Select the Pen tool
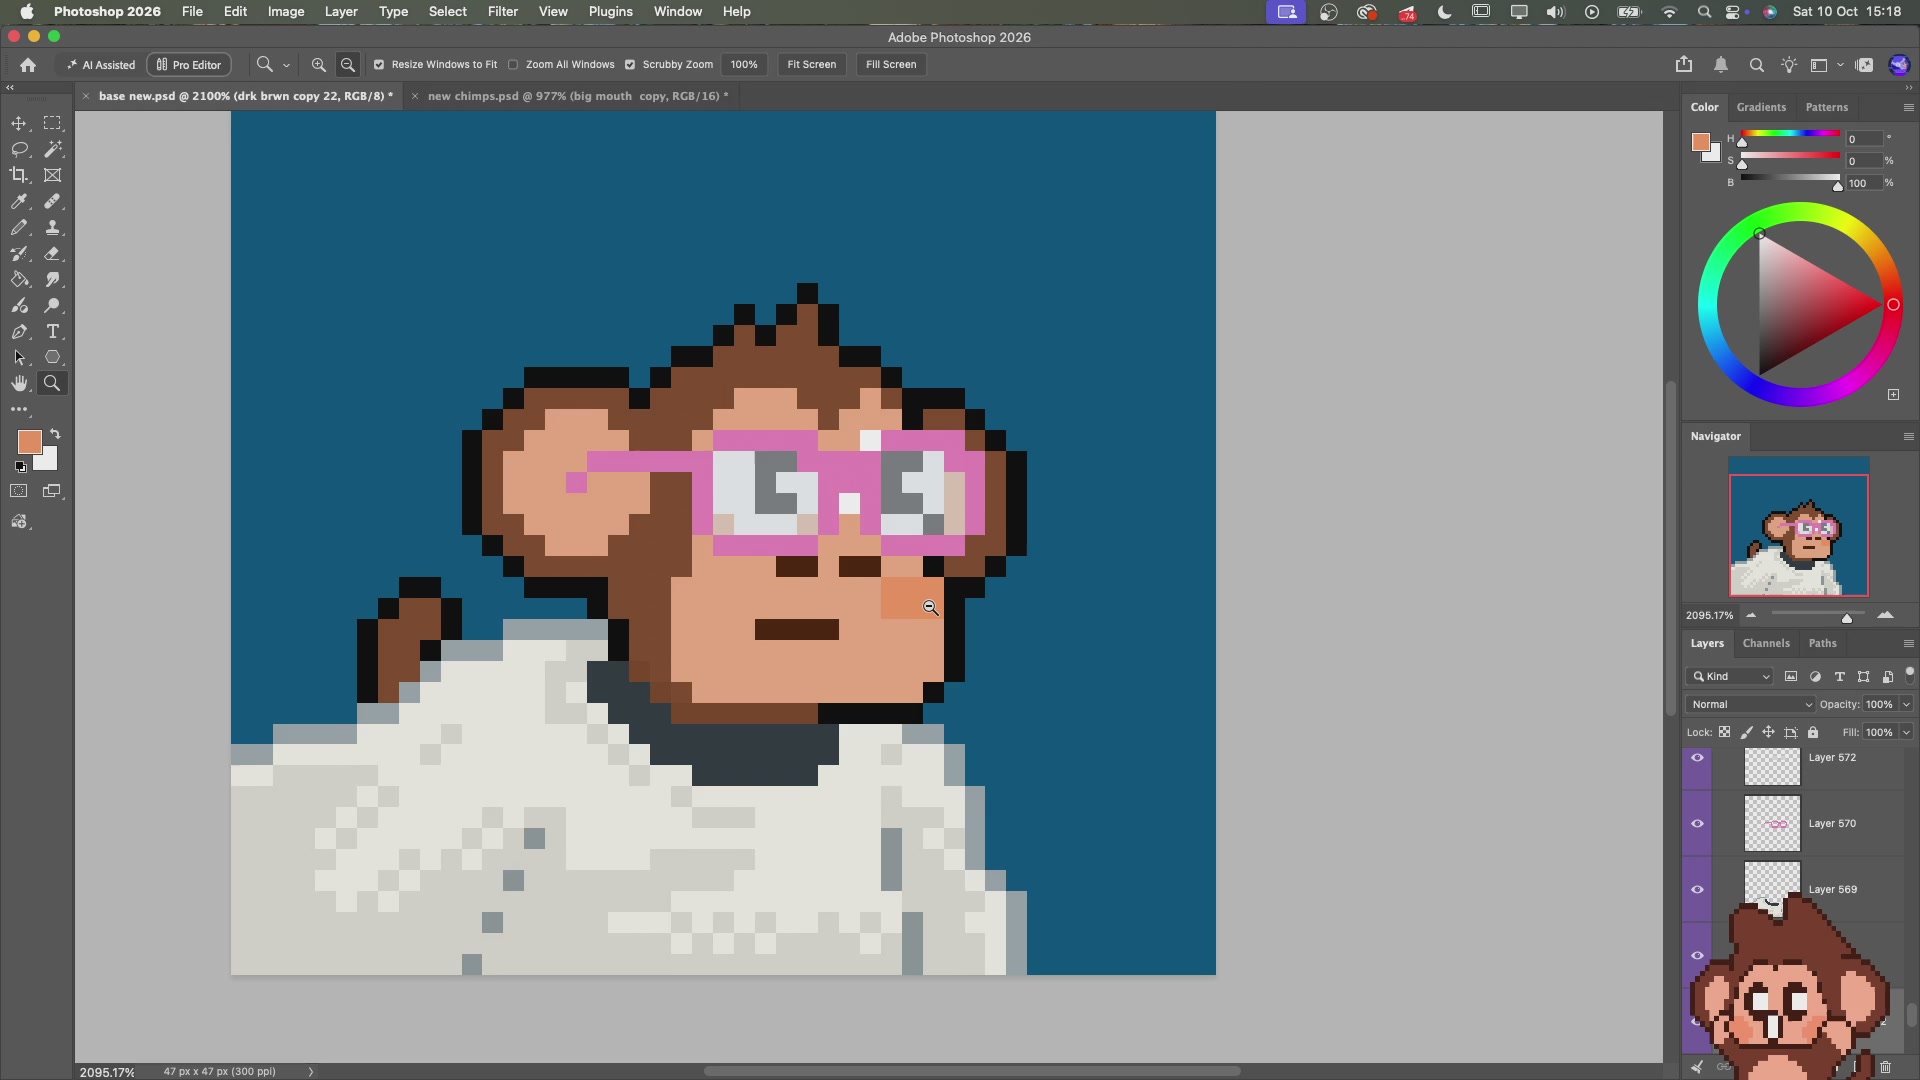The height and width of the screenshot is (1080, 1920). point(19,332)
